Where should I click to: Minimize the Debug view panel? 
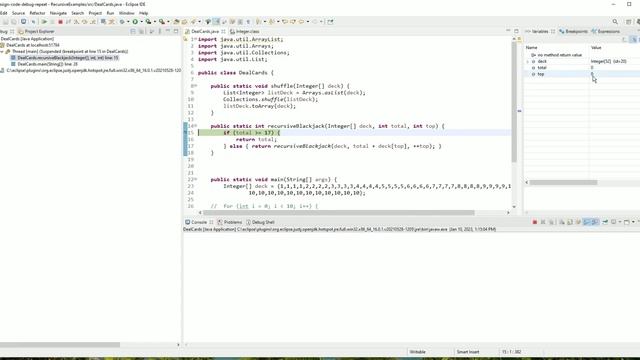[x=168, y=31]
